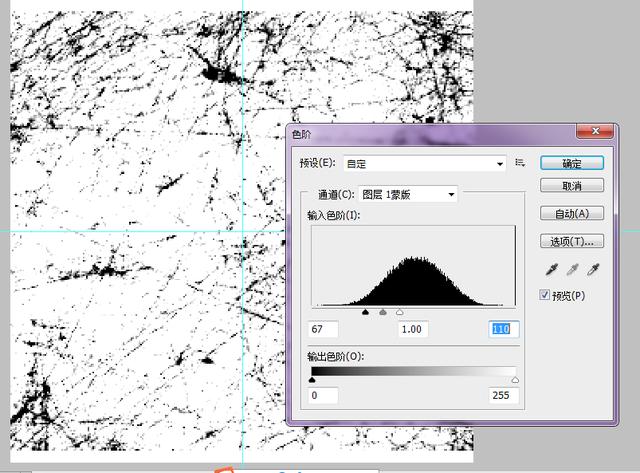Click the input levels histogram
This screenshot has height=473, width=640.
click(x=413, y=266)
